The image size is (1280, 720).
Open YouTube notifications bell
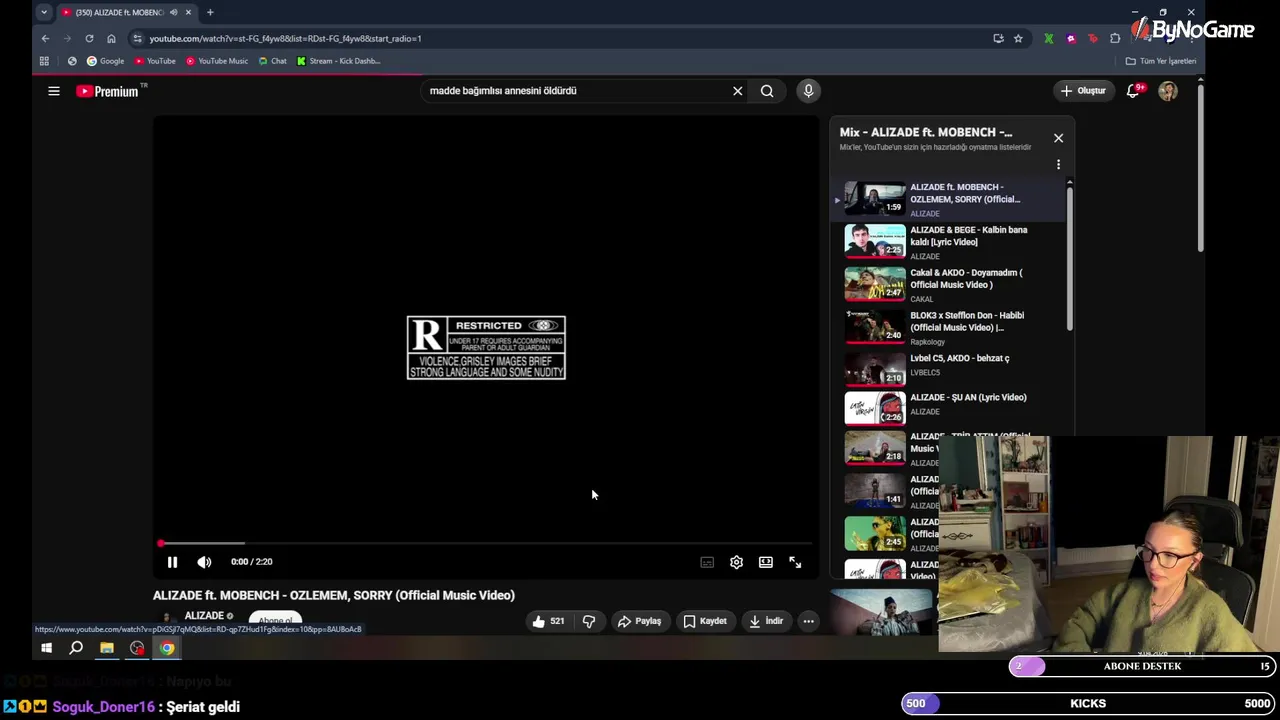pyautogui.click(x=1134, y=91)
